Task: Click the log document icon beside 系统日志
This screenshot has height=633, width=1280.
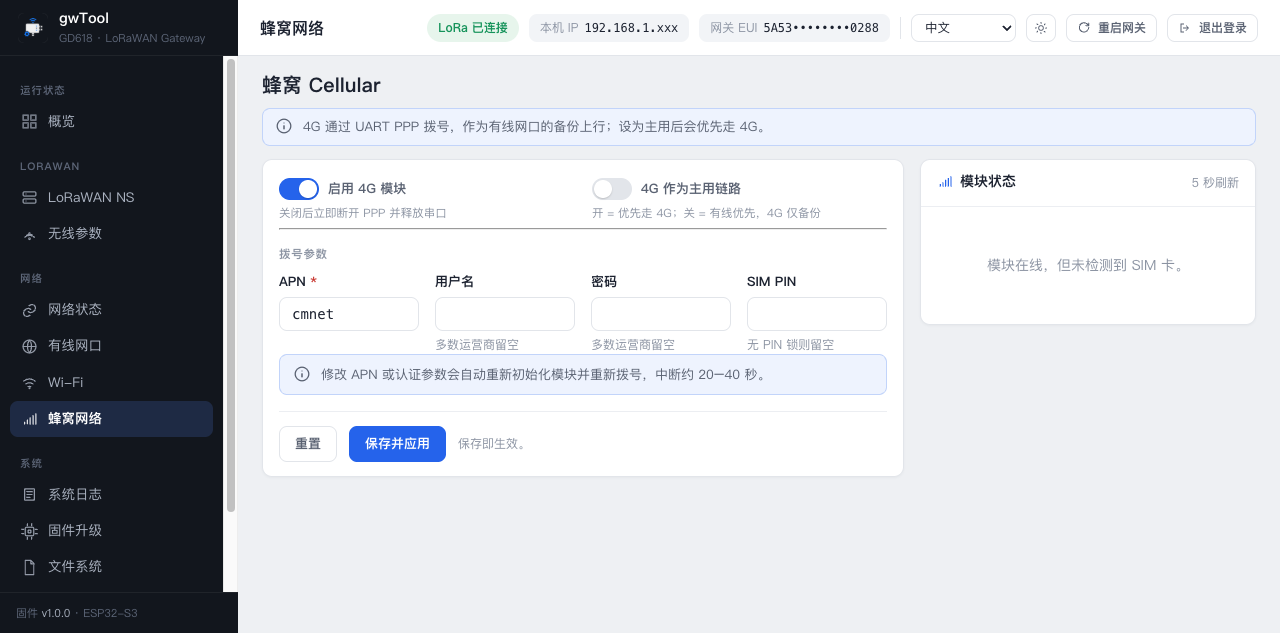Action: [29, 494]
